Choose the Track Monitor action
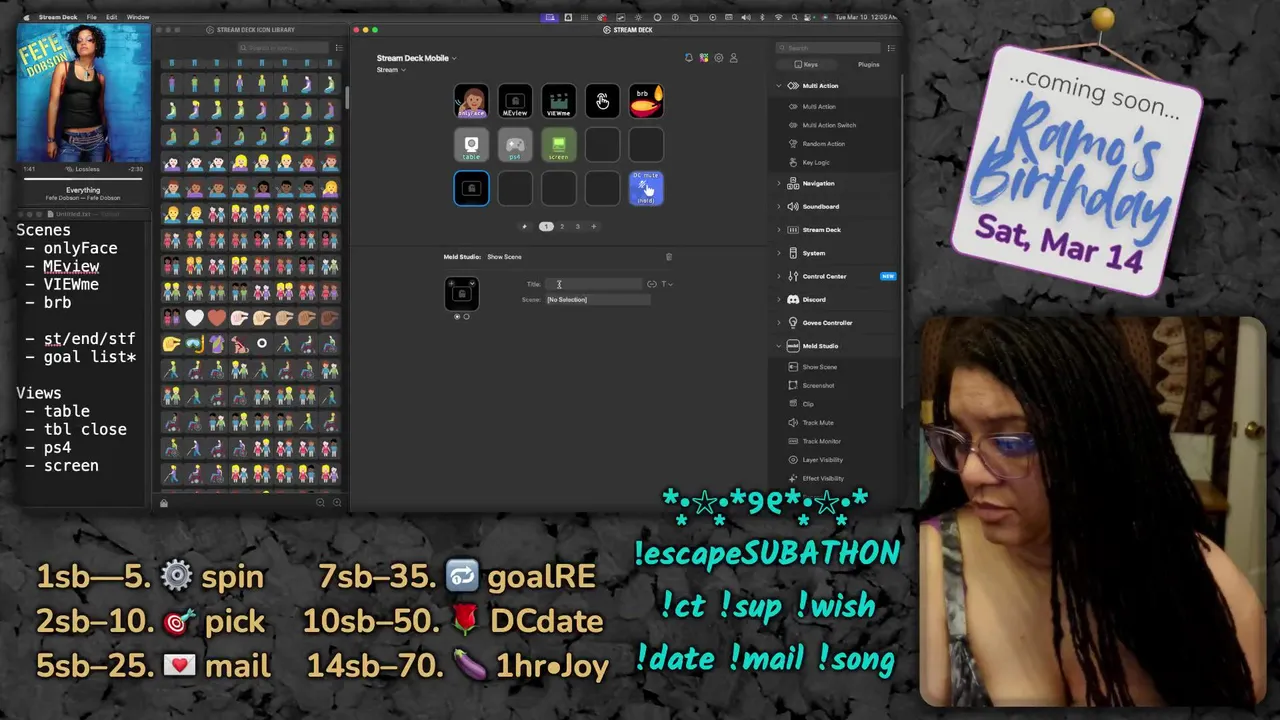 point(821,441)
